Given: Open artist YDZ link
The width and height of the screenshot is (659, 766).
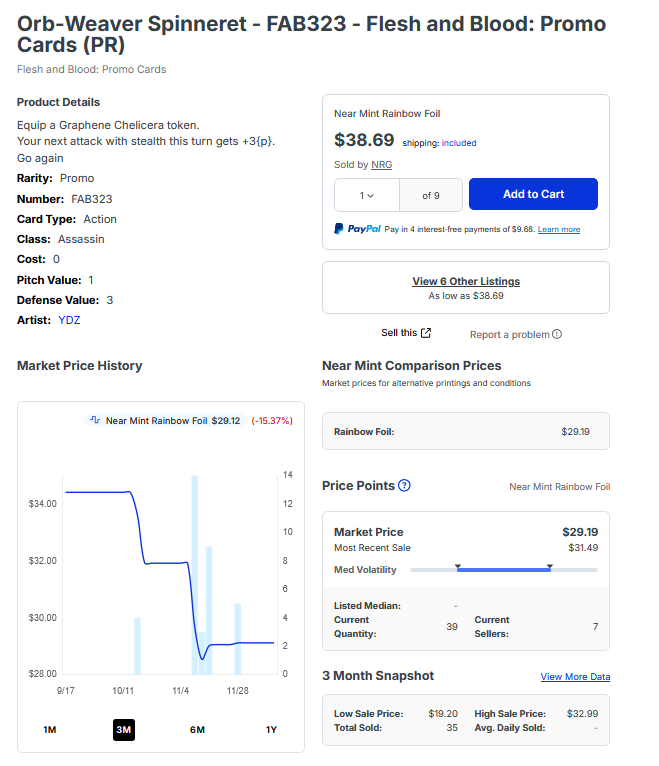Looking at the screenshot, I should [x=69, y=320].
